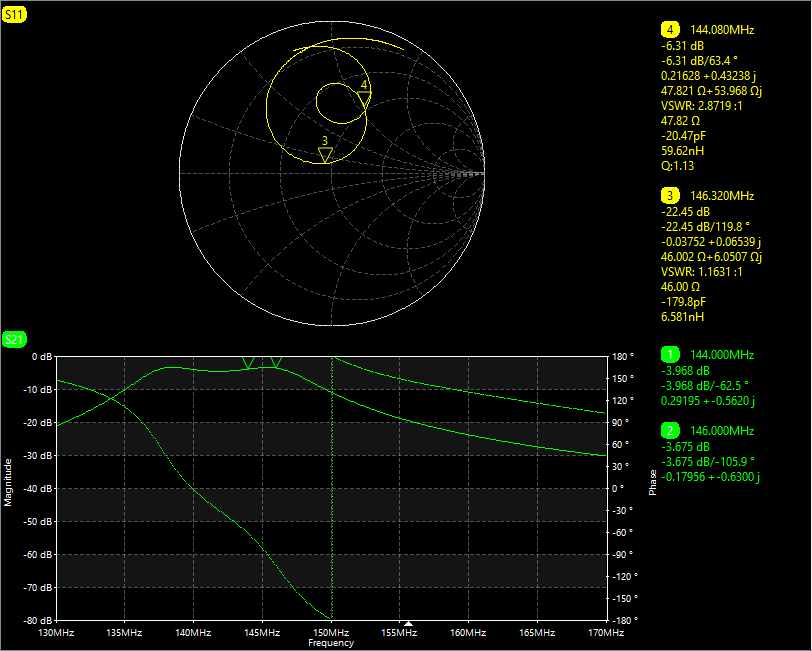The height and width of the screenshot is (651, 812).
Task: Select marker 3 triangle on Smith chart
Action: coord(325,154)
